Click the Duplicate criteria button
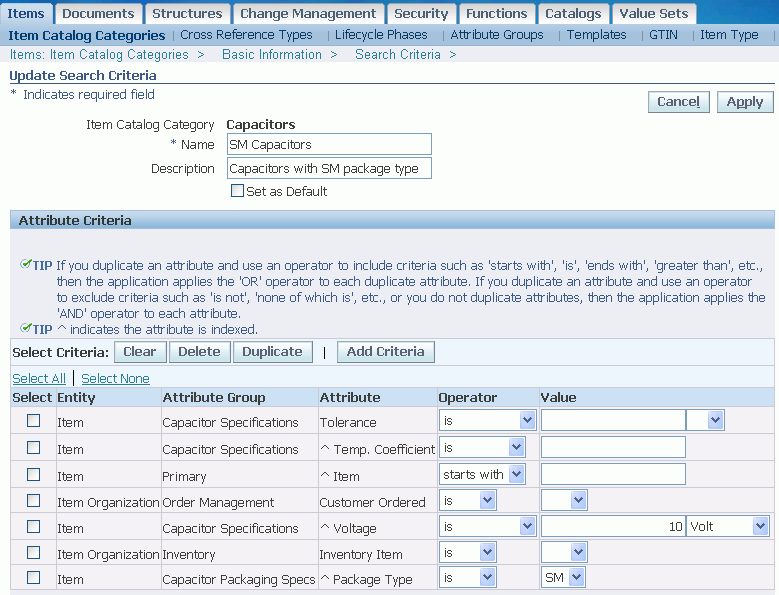The width and height of the screenshot is (779, 595). (x=272, y=352)
